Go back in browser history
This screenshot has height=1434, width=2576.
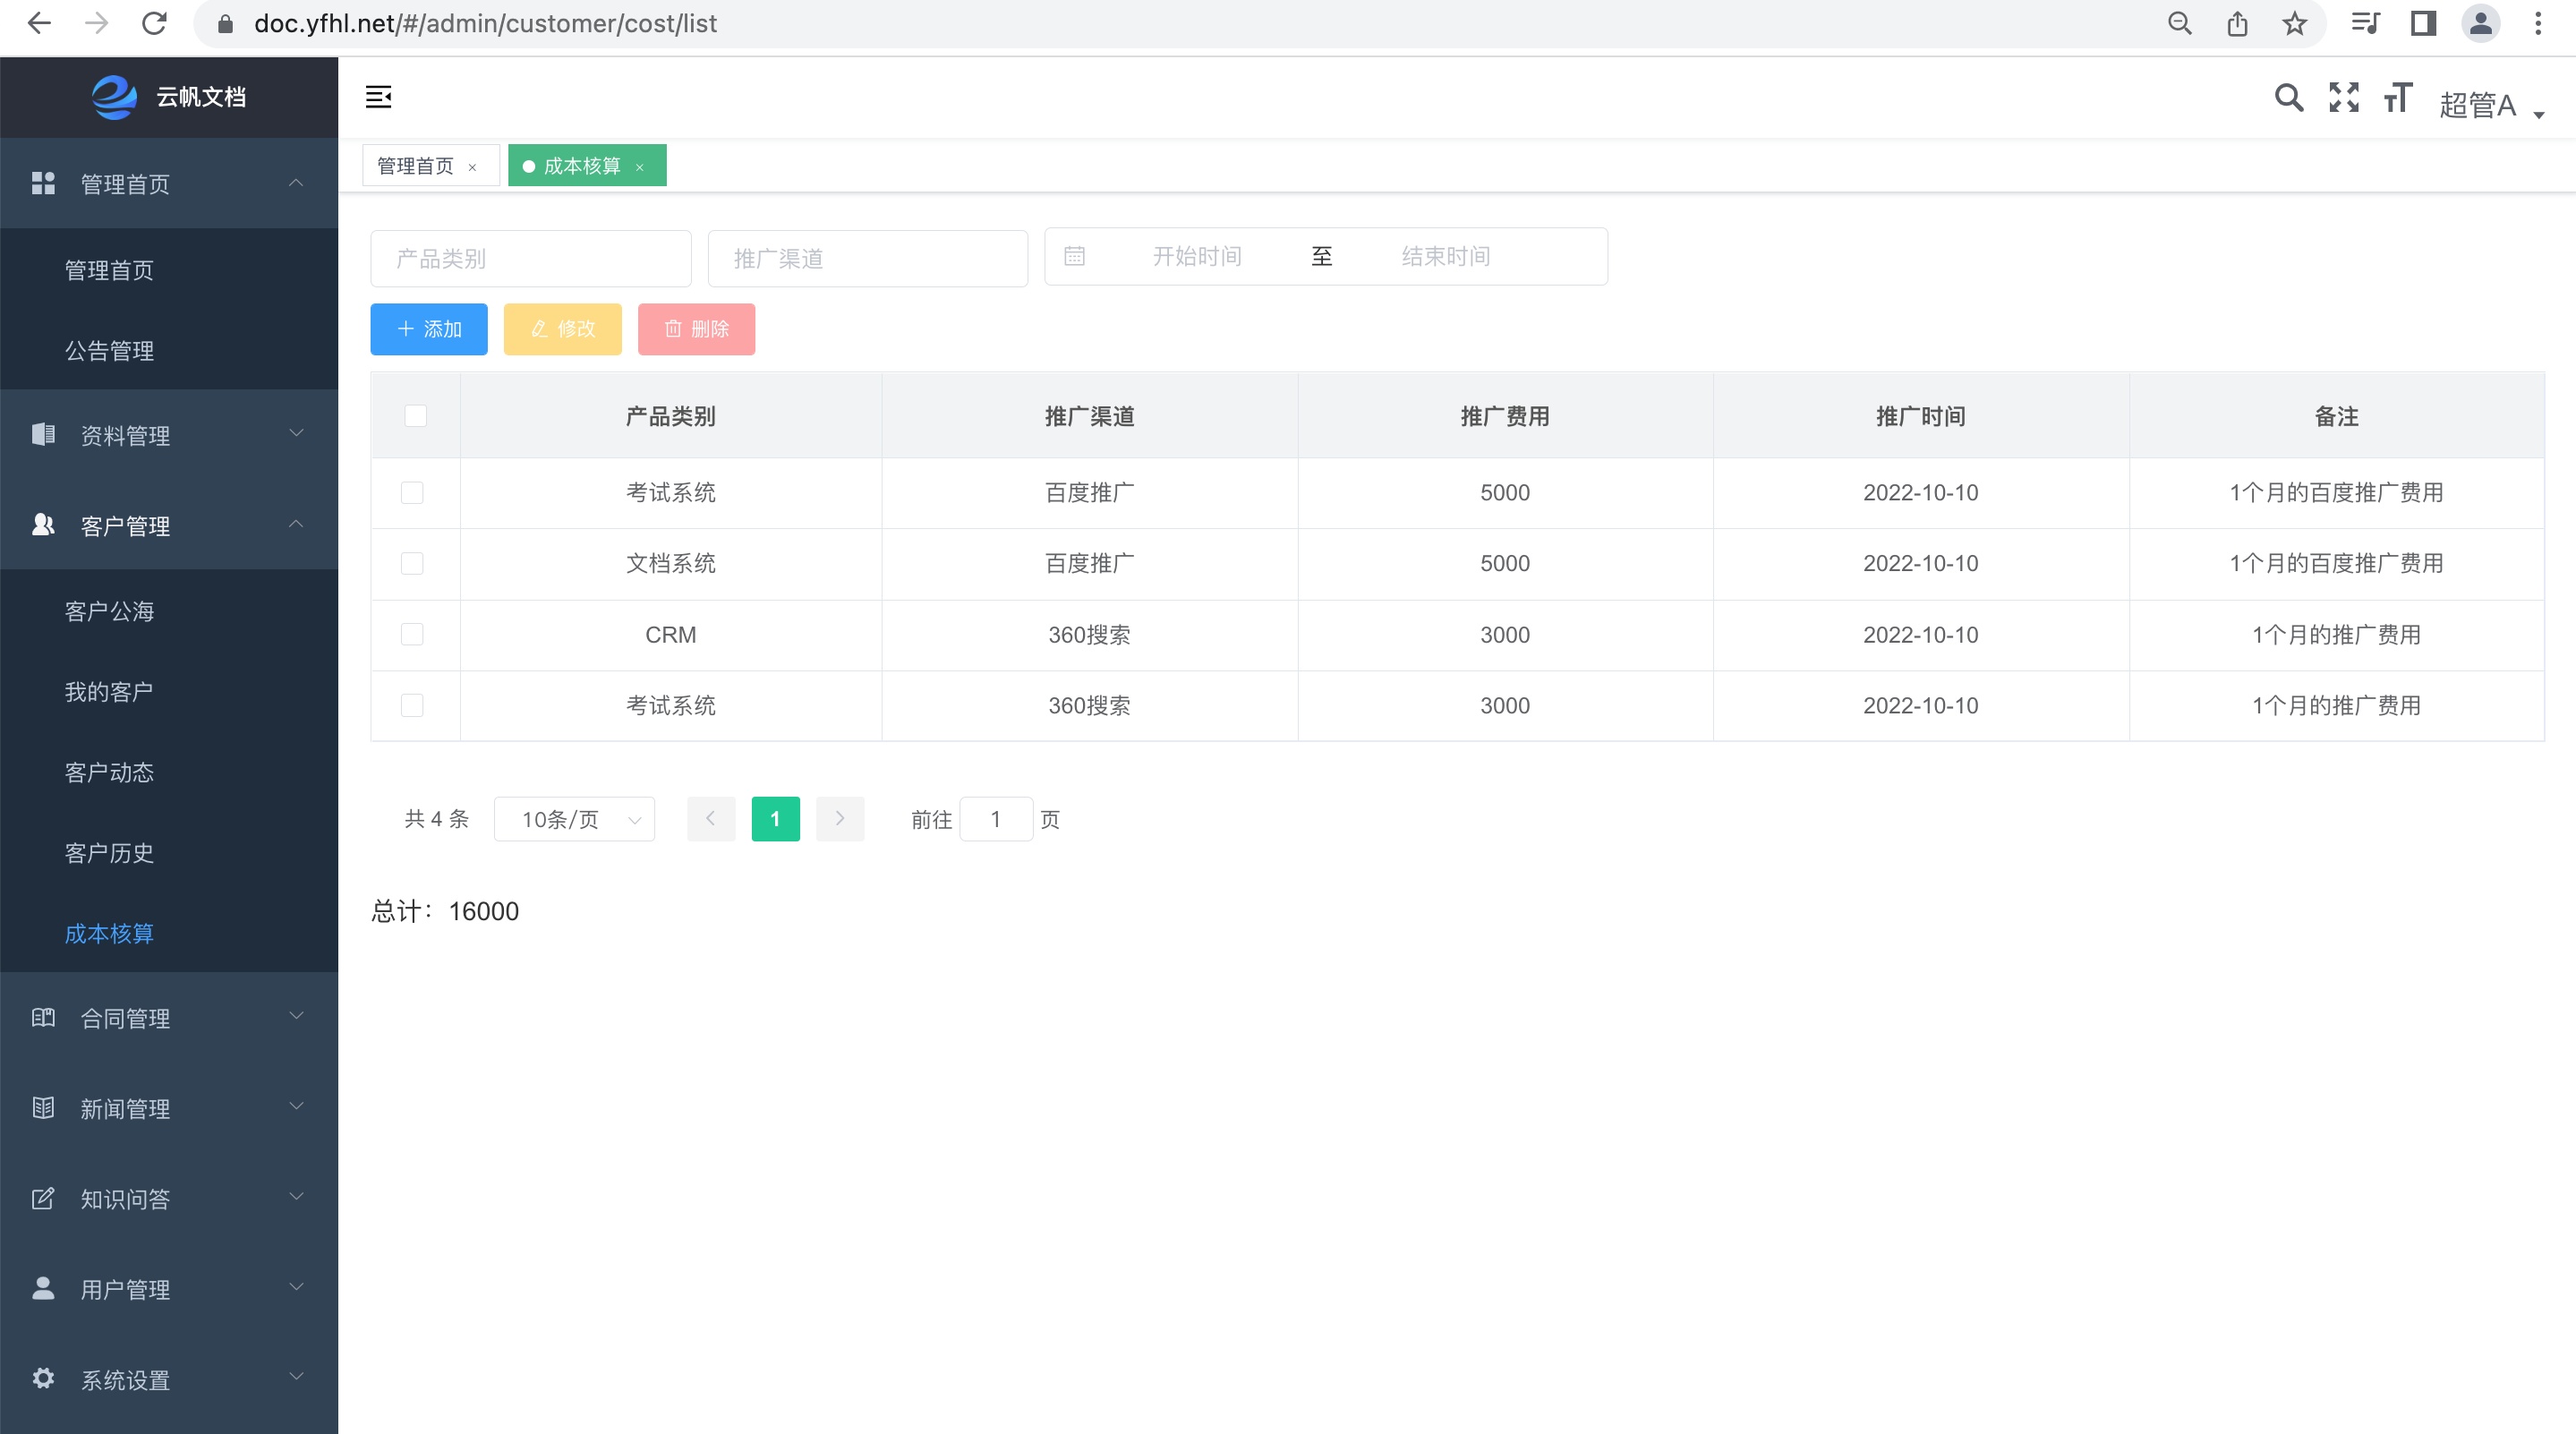[x=39, y=23]
